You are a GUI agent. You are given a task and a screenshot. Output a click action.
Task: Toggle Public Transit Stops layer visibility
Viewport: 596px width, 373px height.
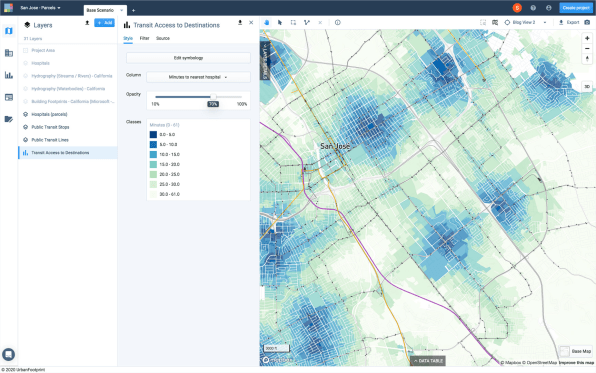coord(26,127)
